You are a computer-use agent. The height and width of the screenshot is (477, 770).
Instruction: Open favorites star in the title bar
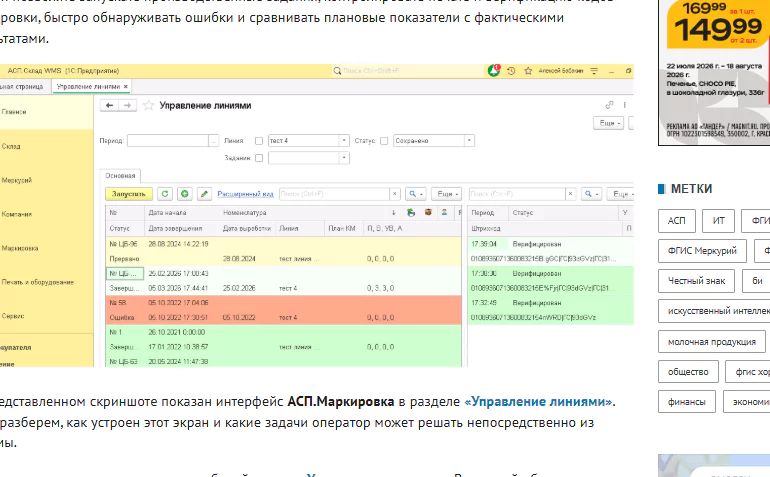click(x=528, y=71)
